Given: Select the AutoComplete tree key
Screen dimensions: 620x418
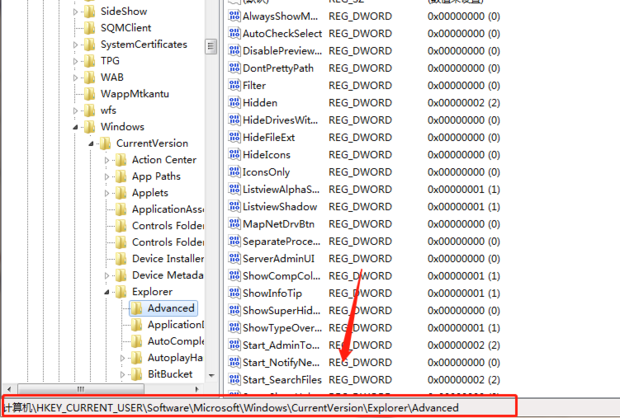Looking at the screenshot, I should tap(176, 341).
